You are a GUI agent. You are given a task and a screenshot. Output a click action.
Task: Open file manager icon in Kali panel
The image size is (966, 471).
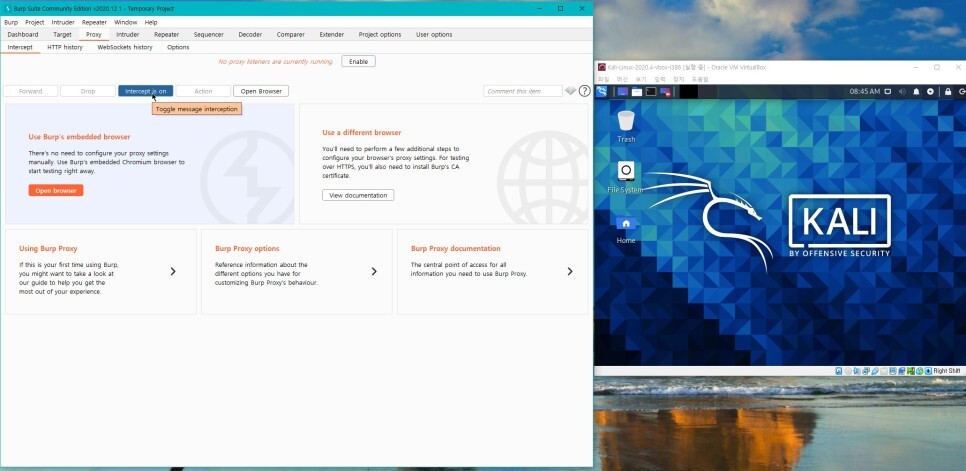tap(636, 91)
